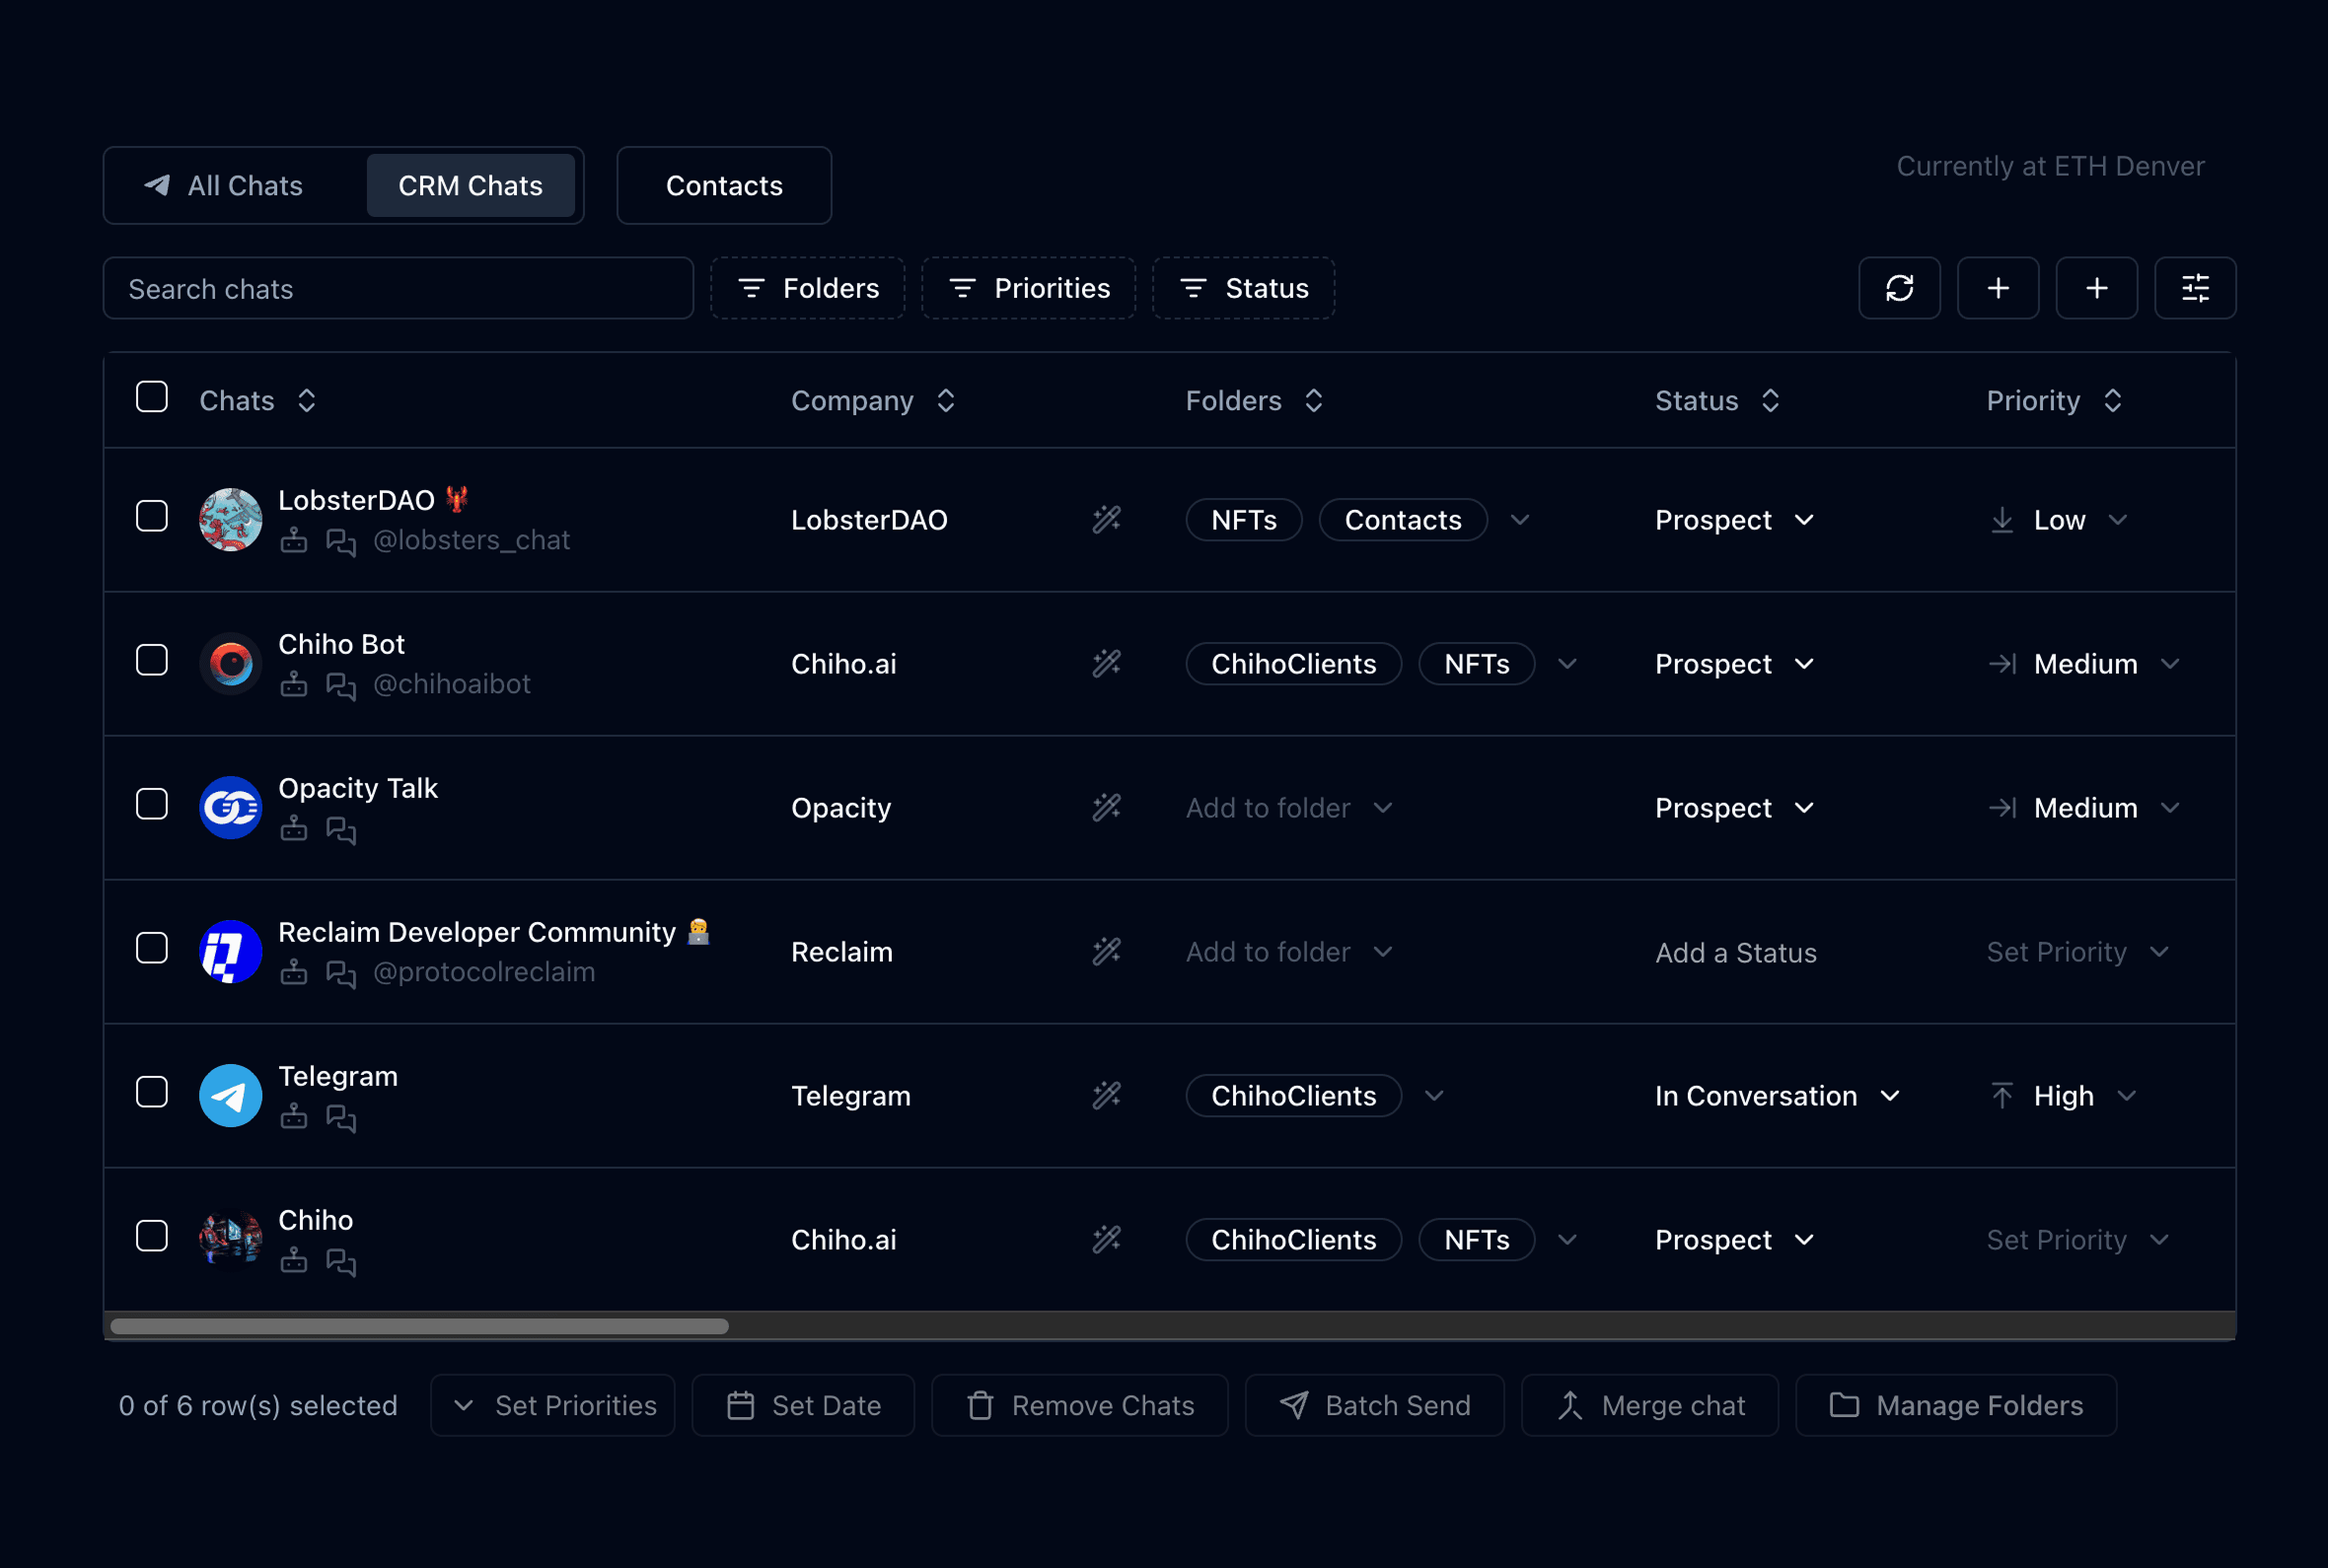Click Set Date button

tap(803, 1405)
